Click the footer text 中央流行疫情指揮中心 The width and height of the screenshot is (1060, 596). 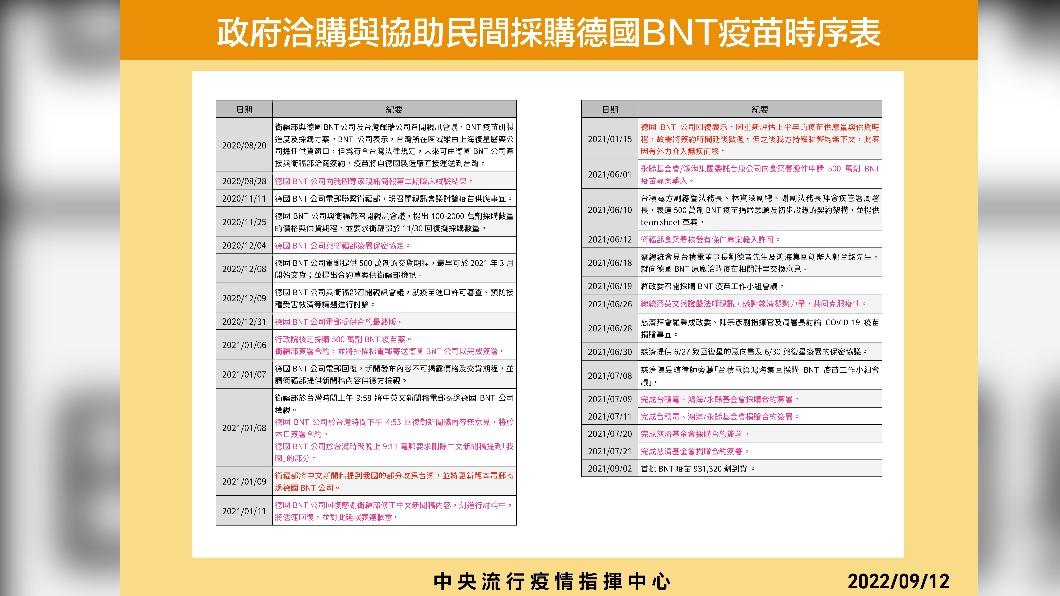pos(552,581)
